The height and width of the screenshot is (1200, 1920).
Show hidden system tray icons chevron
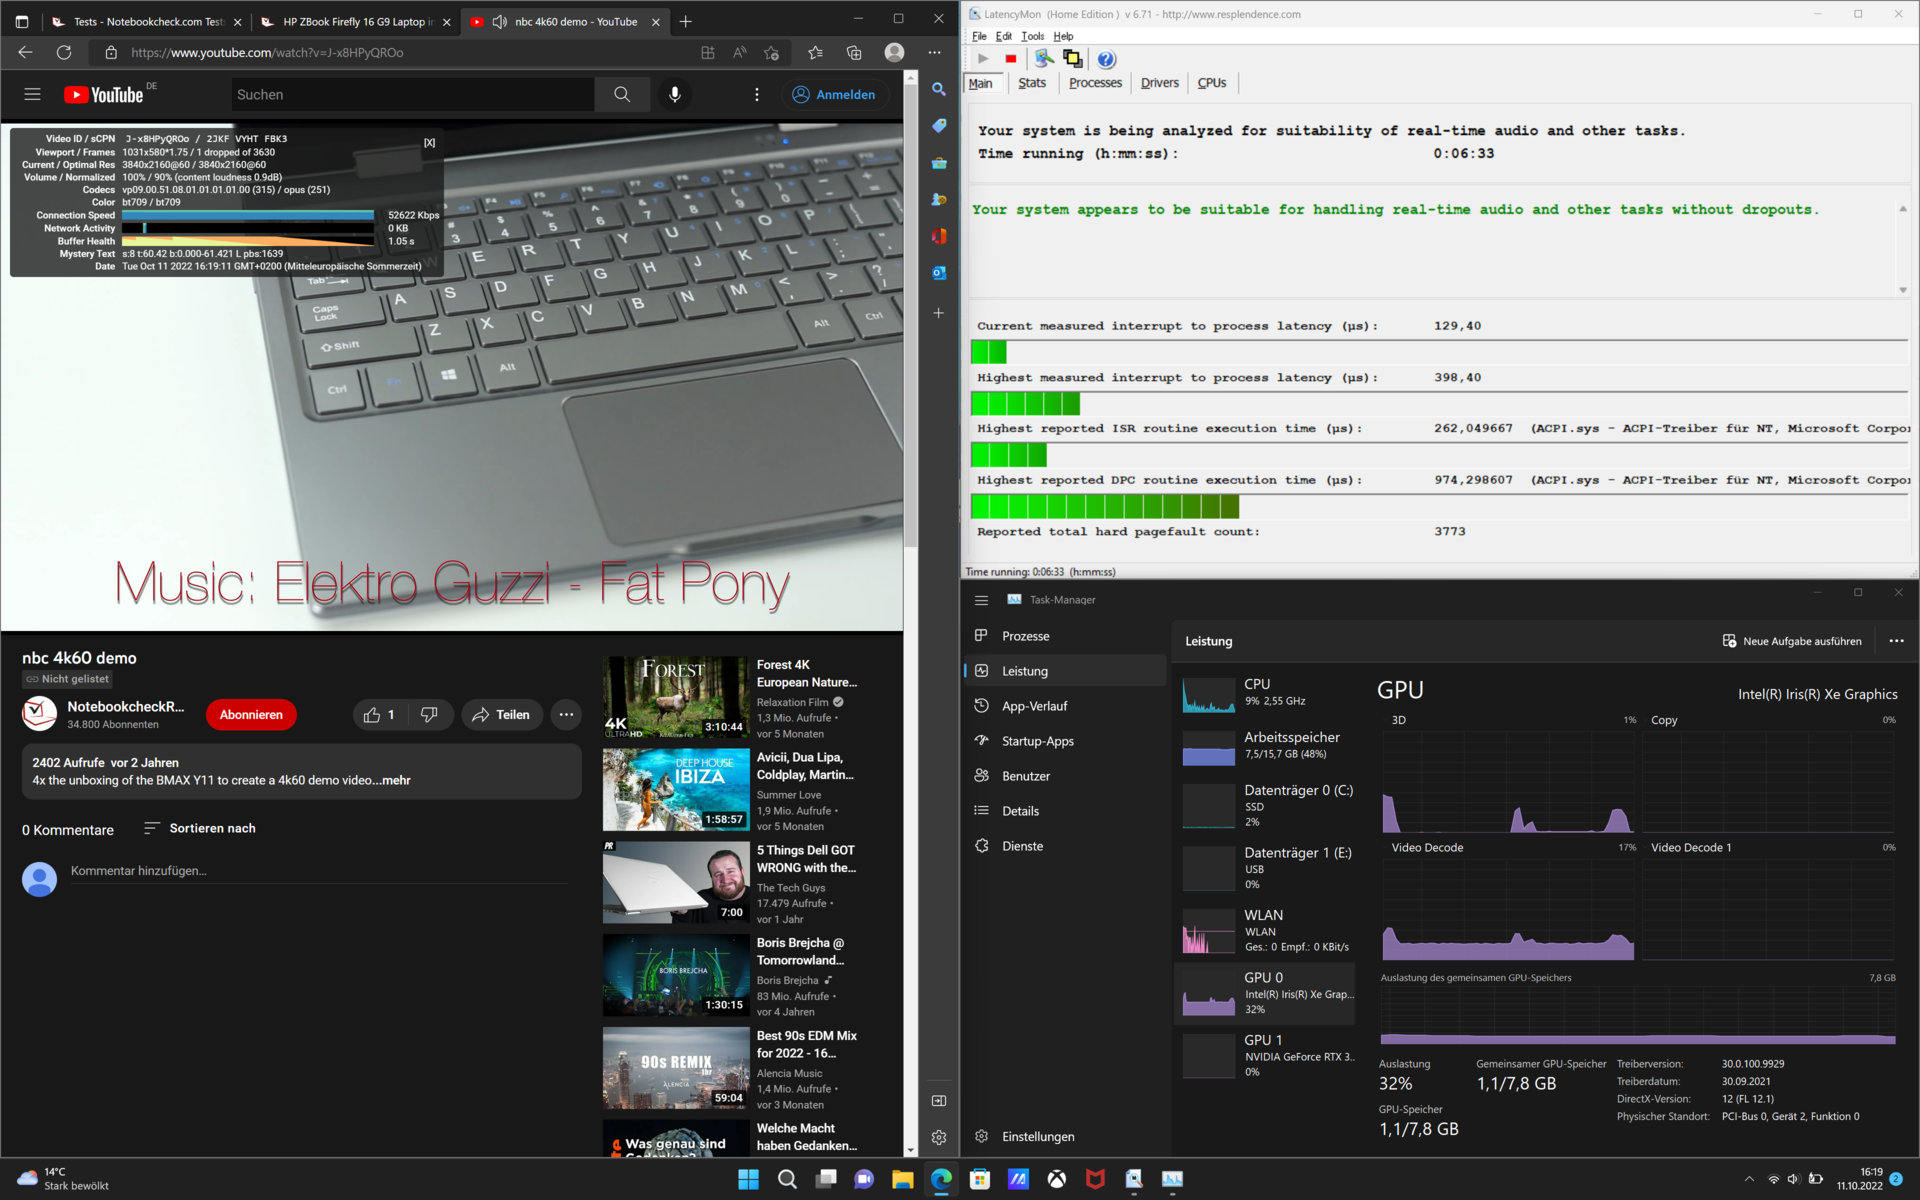point(1749,1179)
